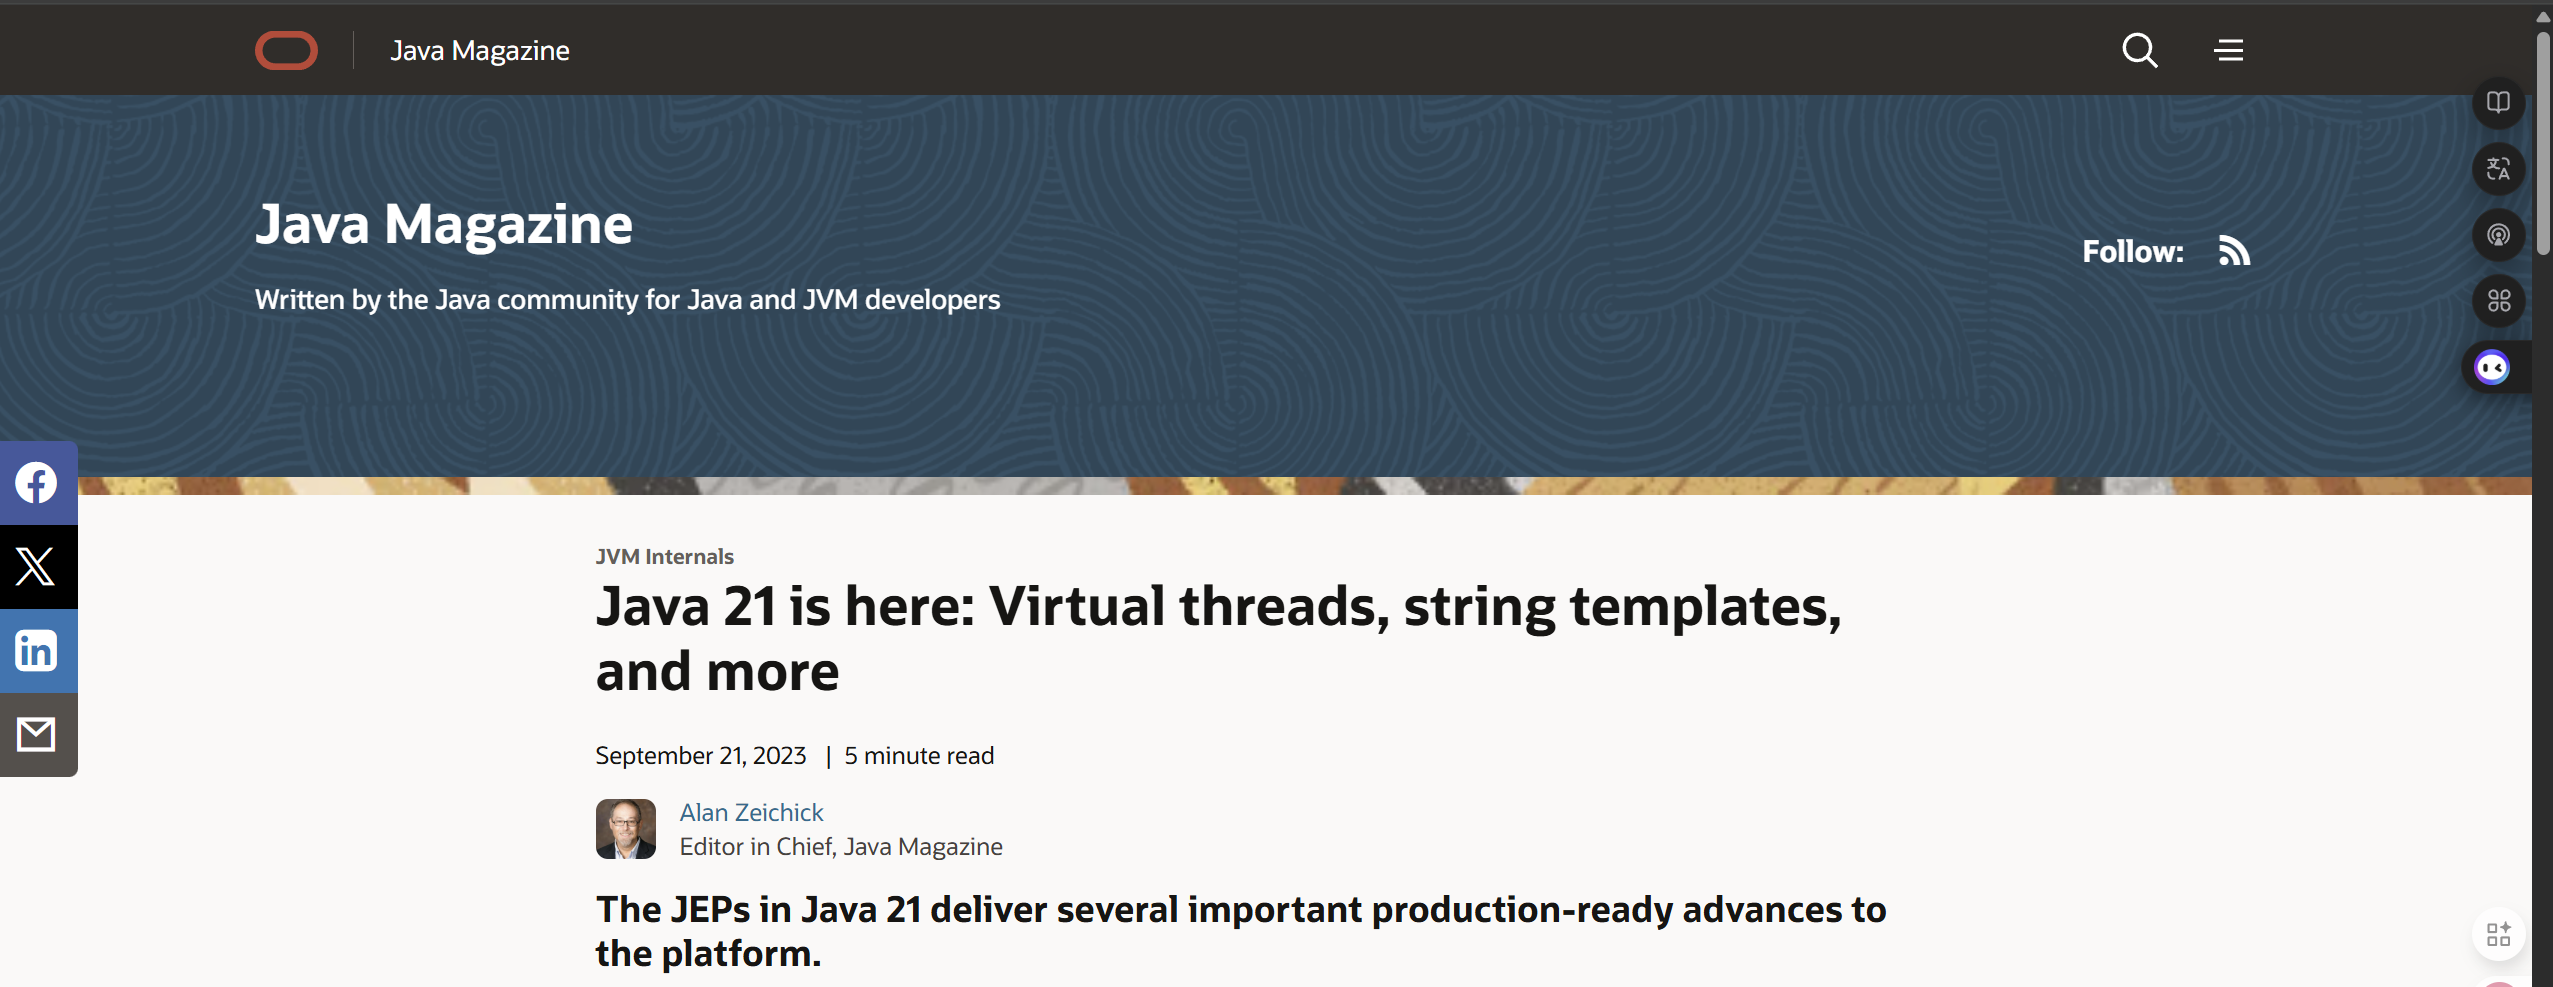Screen dimensions: 2553x987
Task: Open the search magnifier icon
Action: (2139, 50)
